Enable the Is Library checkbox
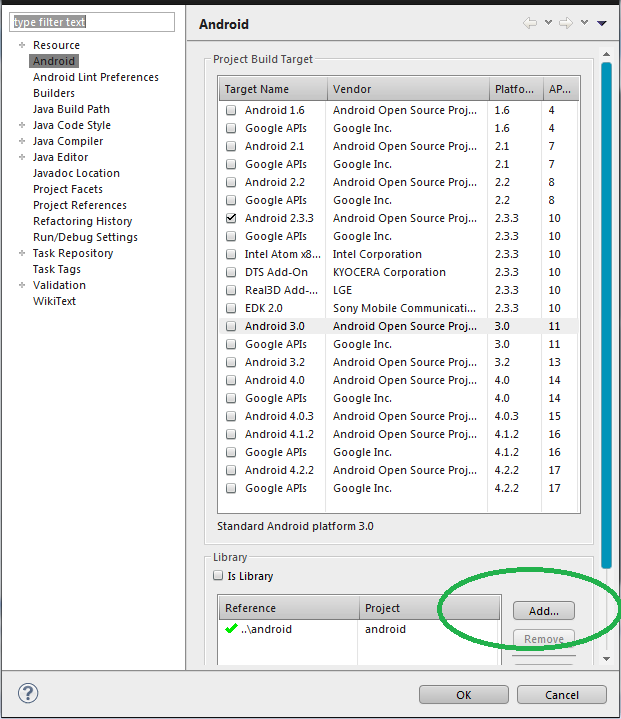This screenshot has width=621, height=719. coord(218,575)
